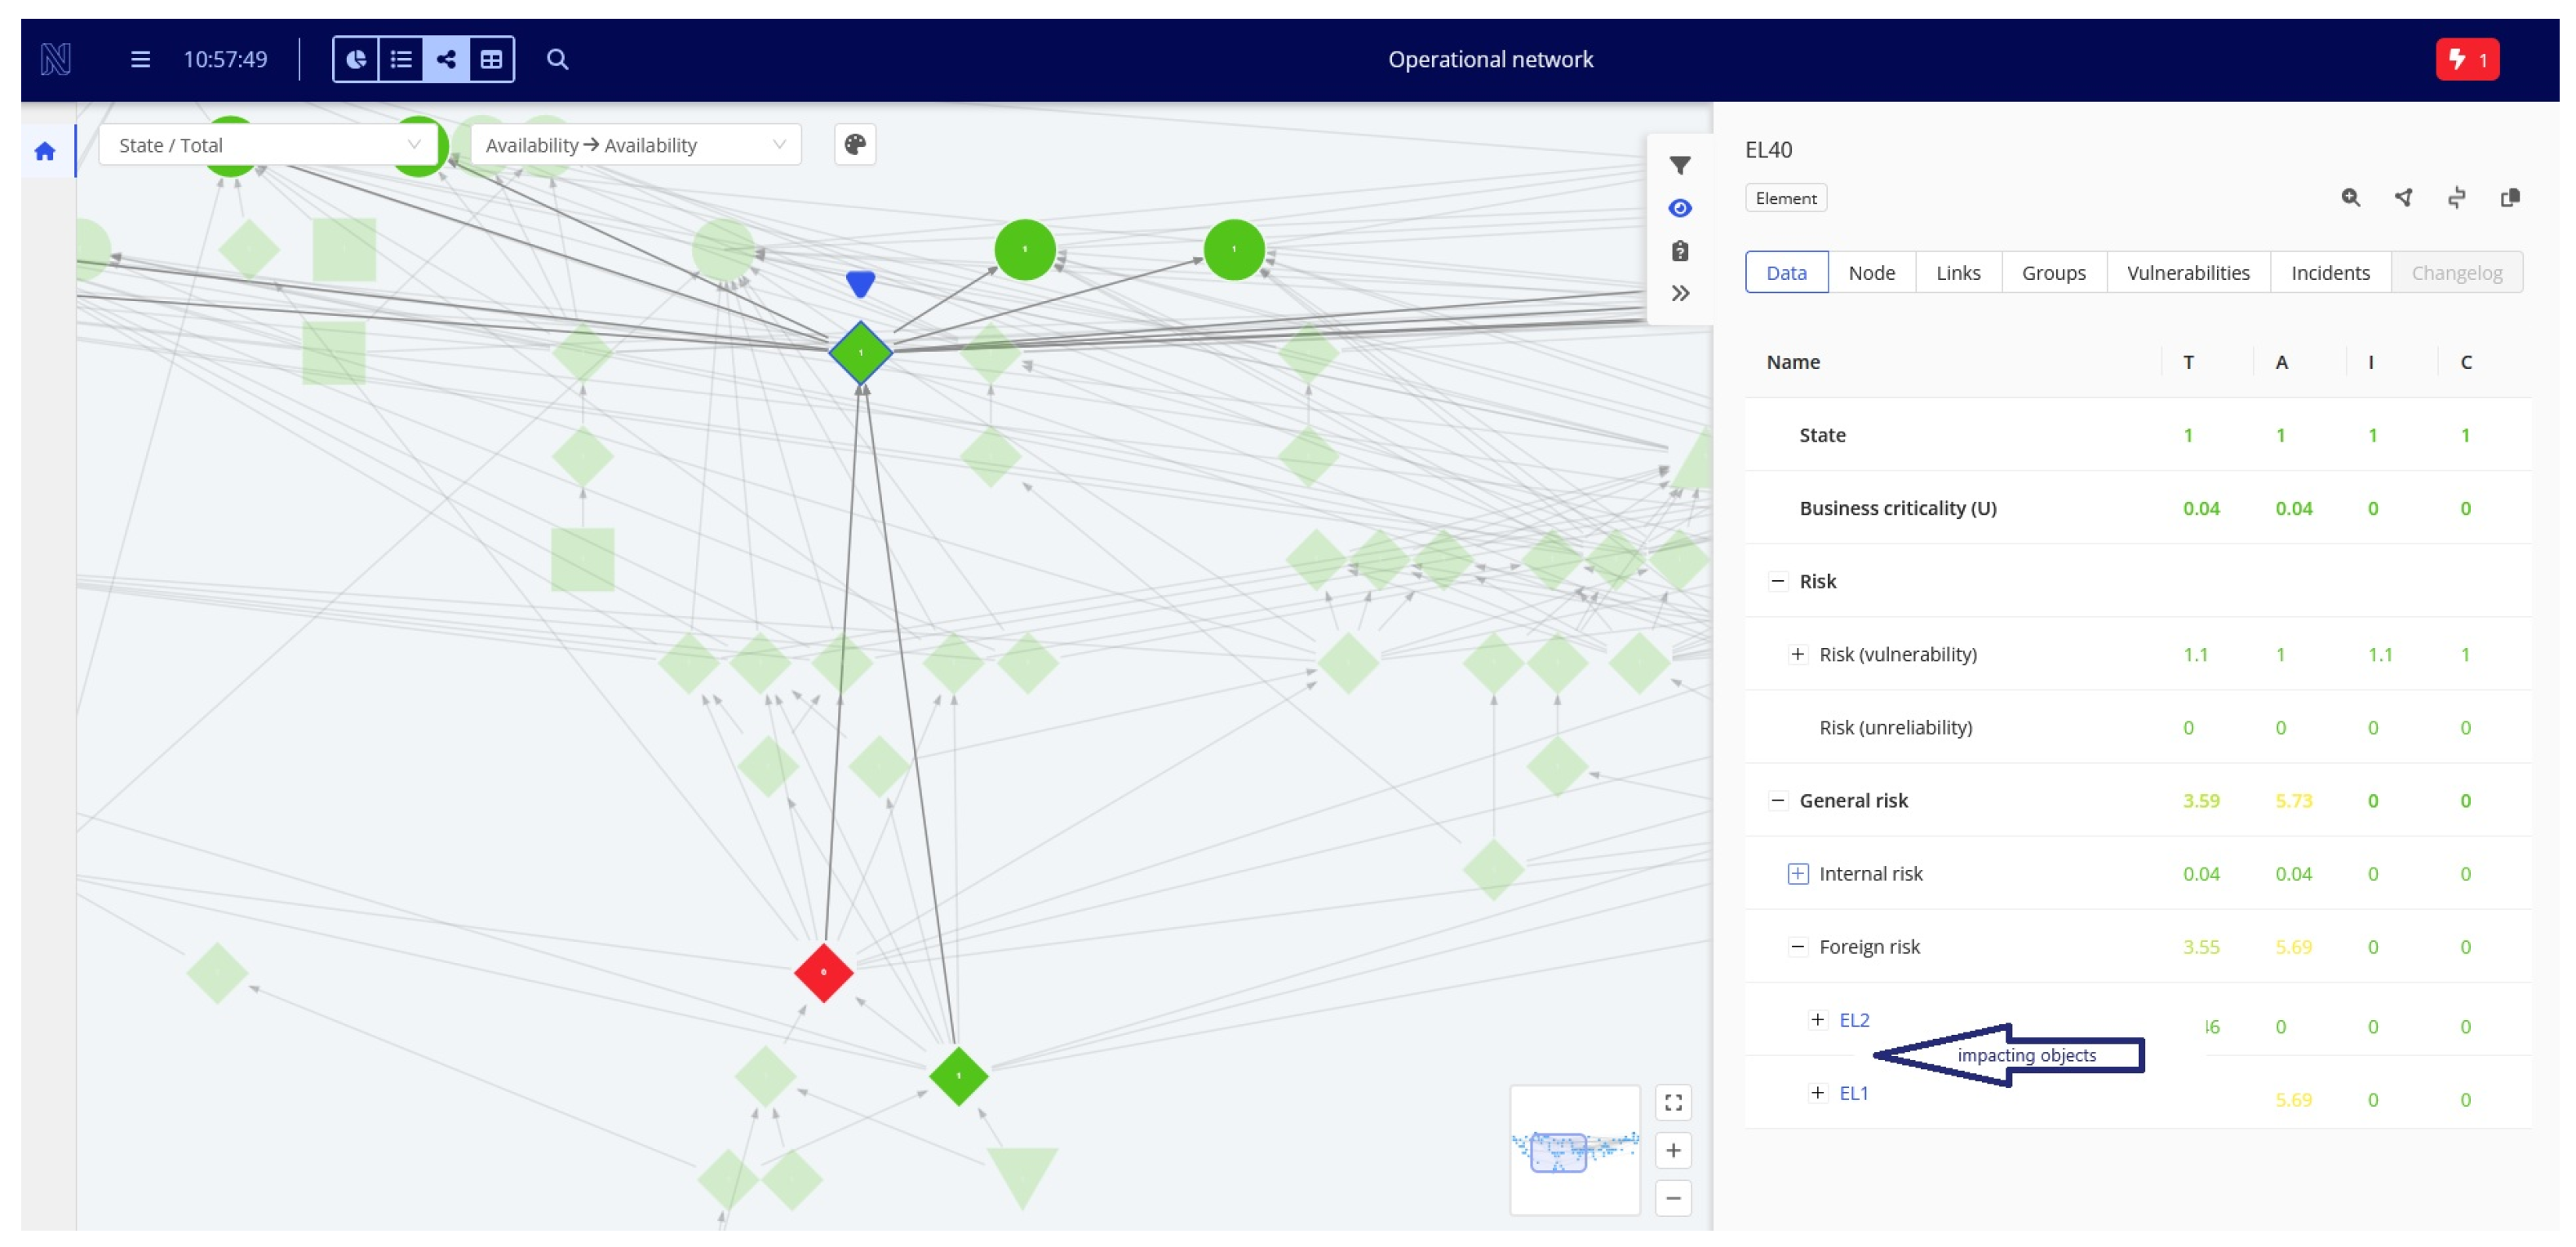
Task: Toggle fullscreen graph view
Action: (1673, 1103)
